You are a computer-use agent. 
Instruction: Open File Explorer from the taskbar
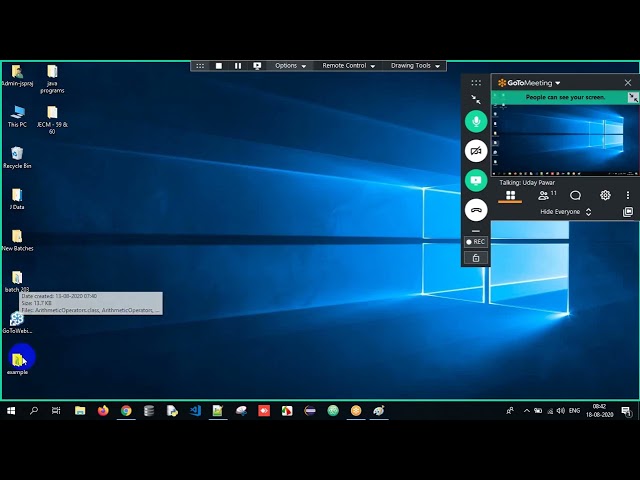(x=80, y=411)
